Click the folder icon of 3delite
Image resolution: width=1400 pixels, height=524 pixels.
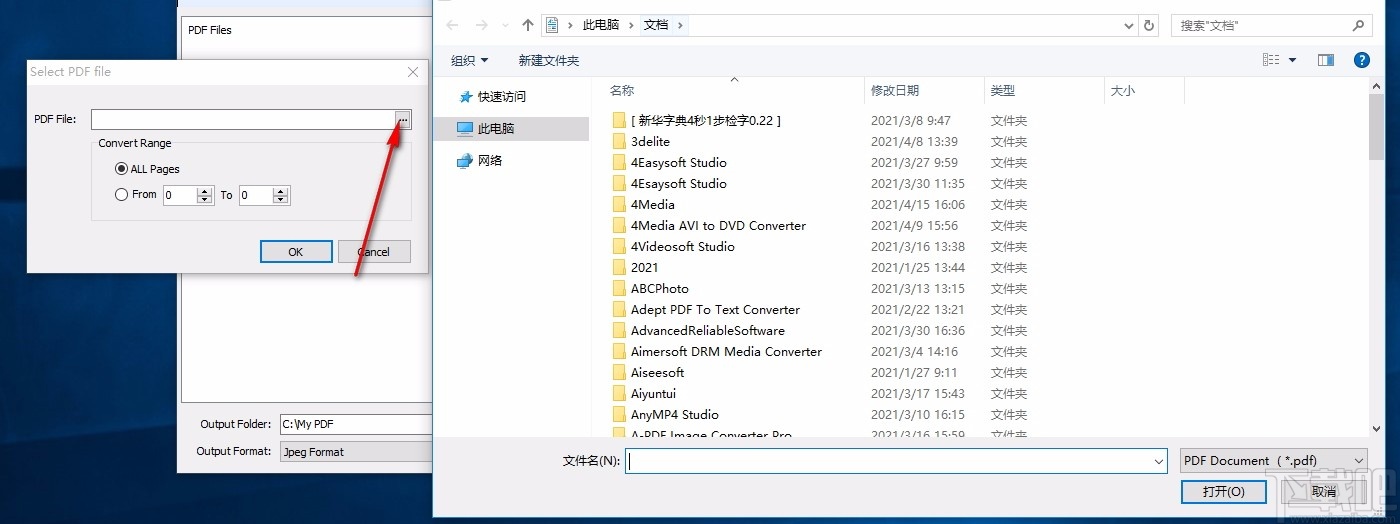tap(619, 142)
